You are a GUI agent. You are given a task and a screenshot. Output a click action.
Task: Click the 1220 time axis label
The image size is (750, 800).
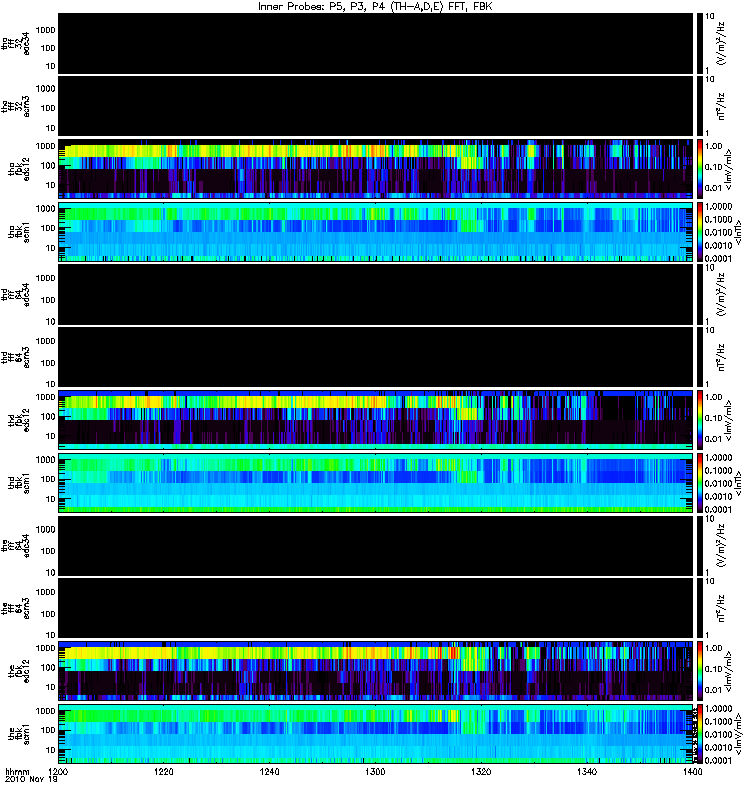pos(164,772)
